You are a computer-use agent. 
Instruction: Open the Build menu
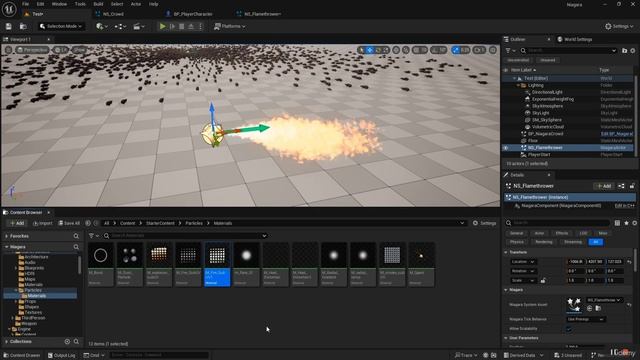click(98, 4)
